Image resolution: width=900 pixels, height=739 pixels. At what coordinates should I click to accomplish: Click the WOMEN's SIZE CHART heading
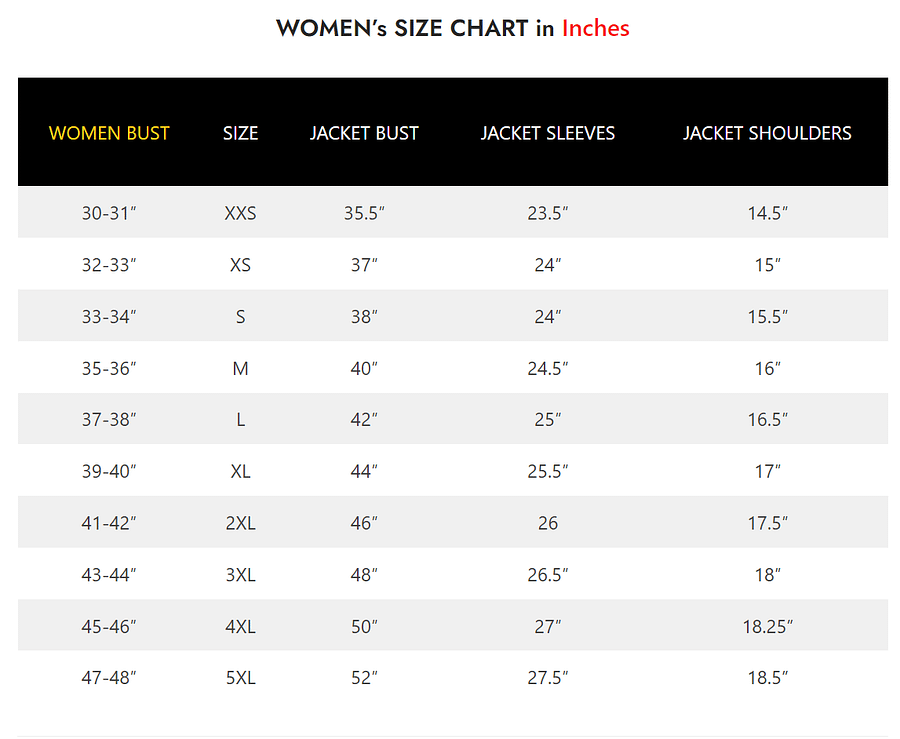tap(402, 28)
